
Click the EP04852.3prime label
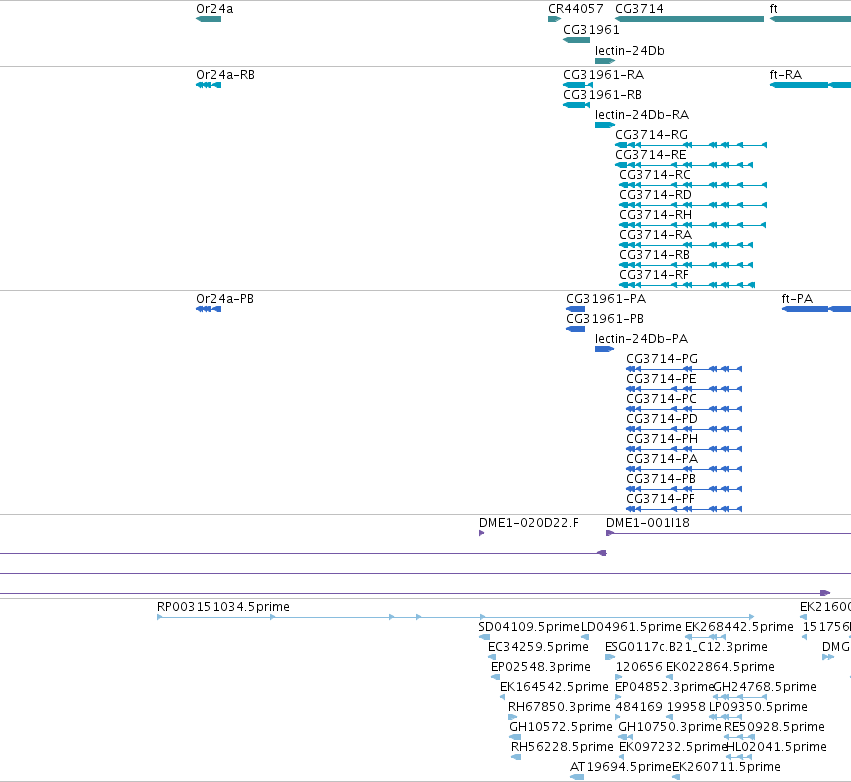click(665, 687)
